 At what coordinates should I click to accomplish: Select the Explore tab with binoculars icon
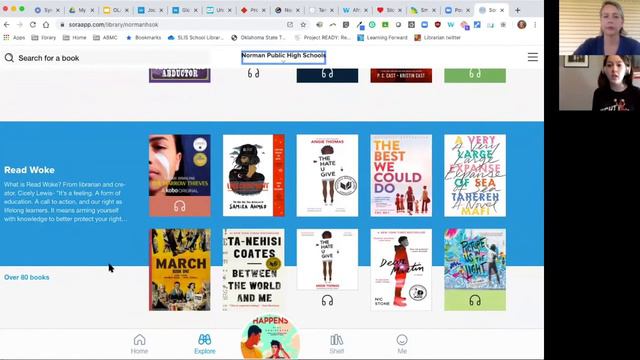tap(204, 344)
